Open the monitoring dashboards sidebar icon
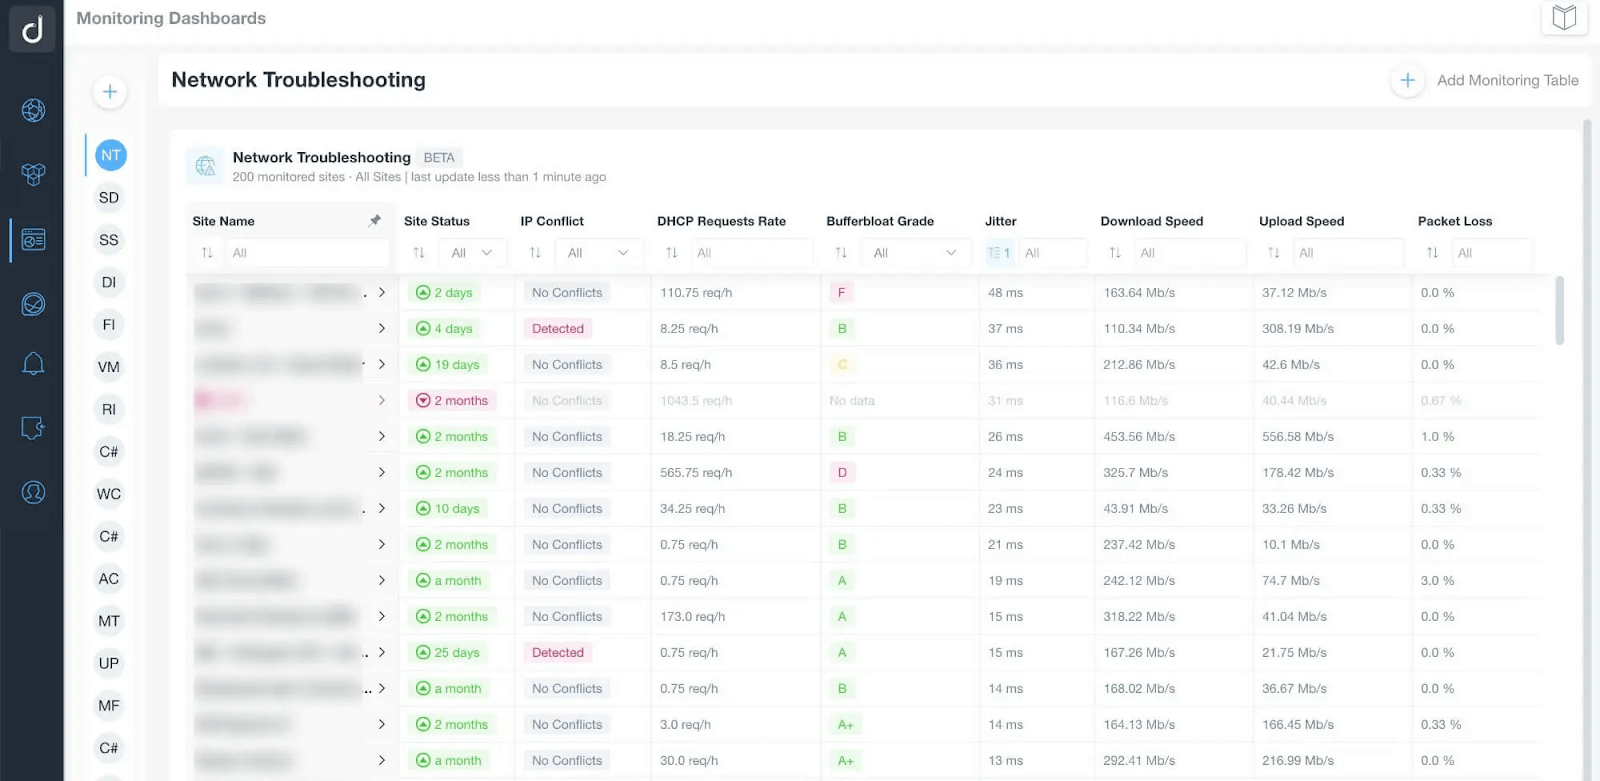The image size is (1600, 781). click(33, 240)
